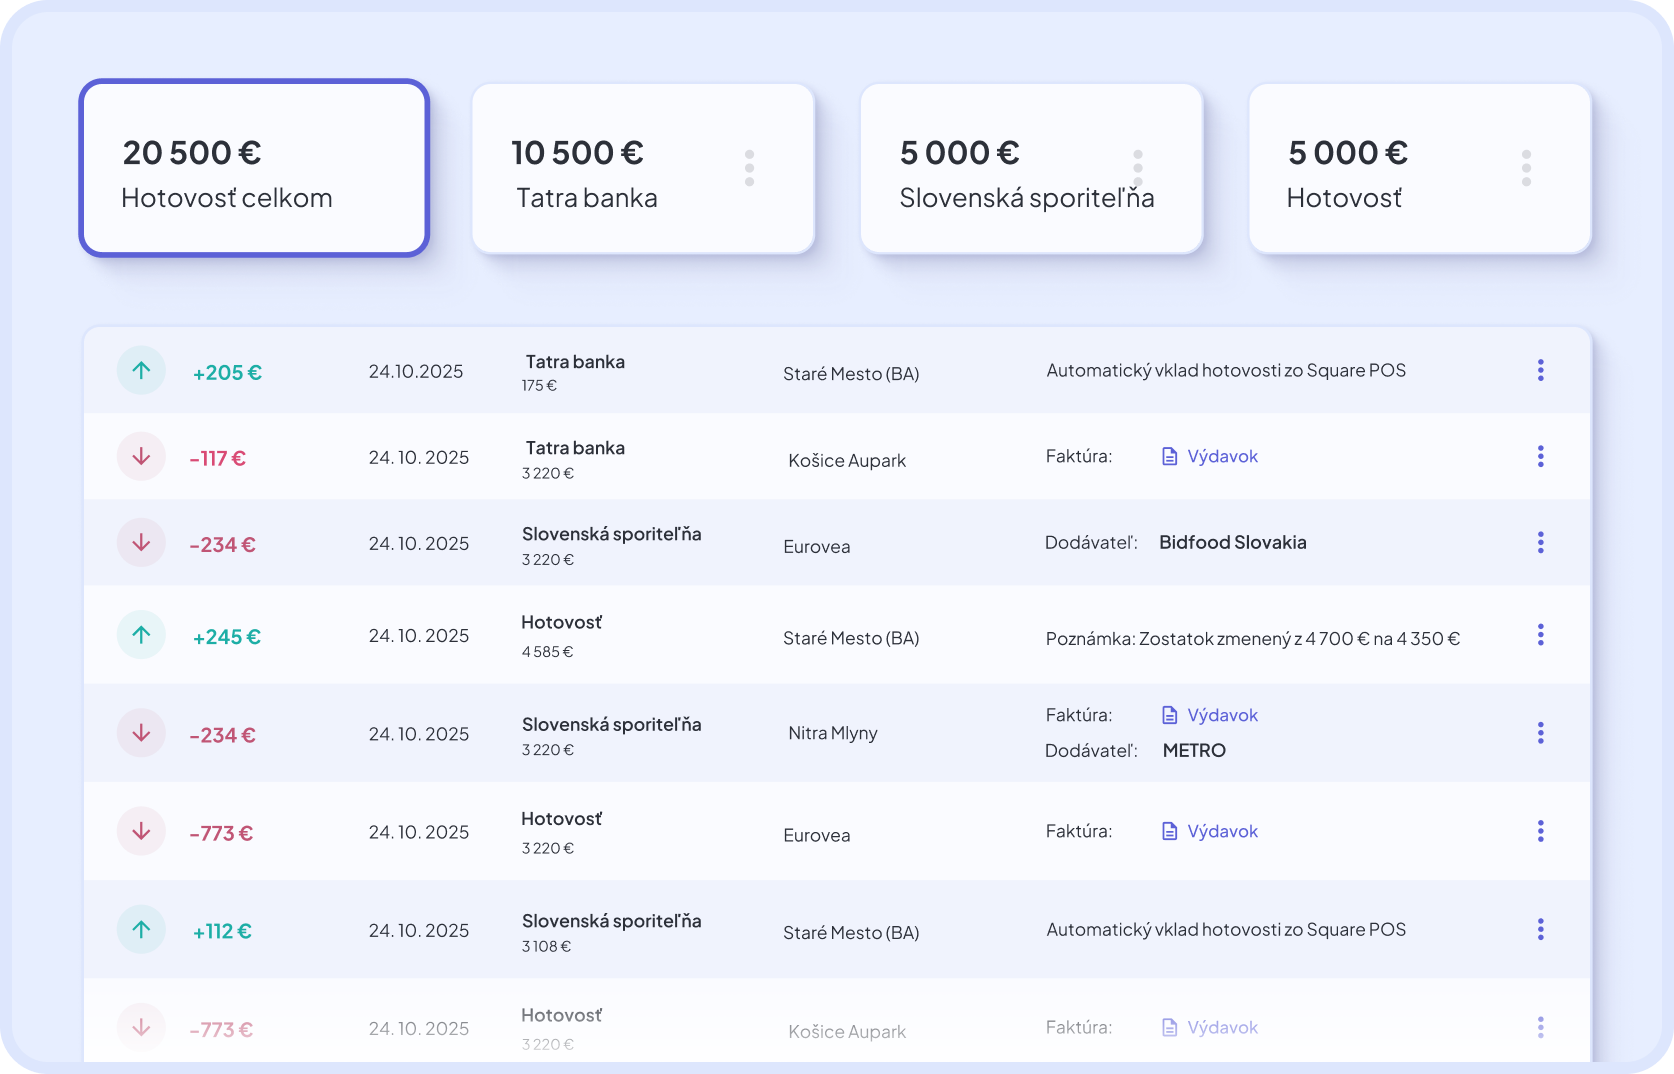The height and width of the screenshot is (1074, 1674).
Task: Click amount +112 €
Action: [222, 932]
